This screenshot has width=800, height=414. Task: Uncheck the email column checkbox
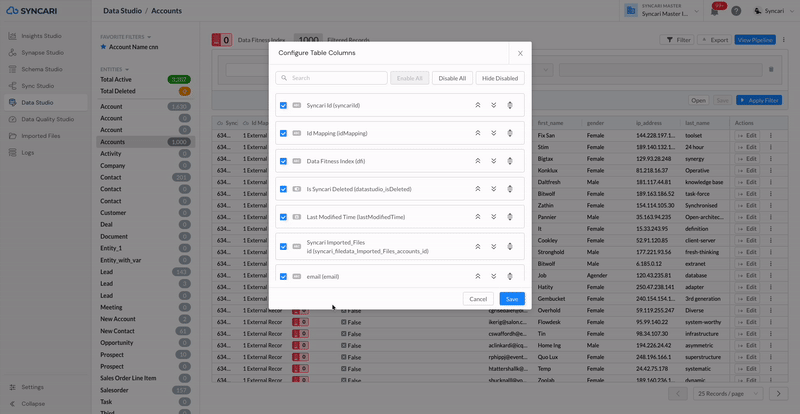283,276
